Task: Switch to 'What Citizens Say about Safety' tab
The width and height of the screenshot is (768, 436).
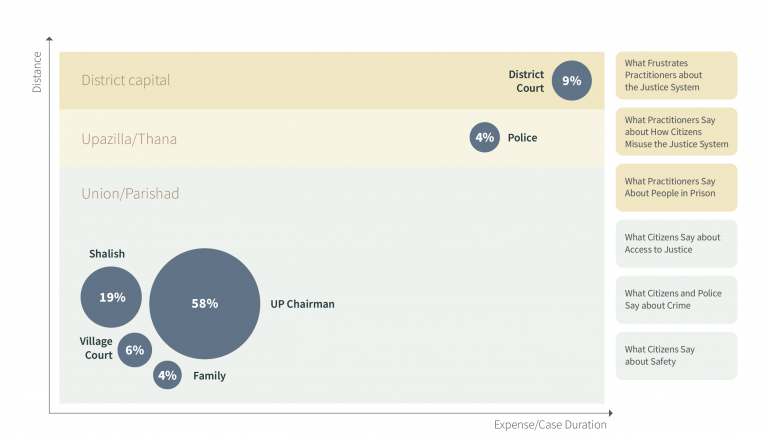Action: [x=676, y=355]
